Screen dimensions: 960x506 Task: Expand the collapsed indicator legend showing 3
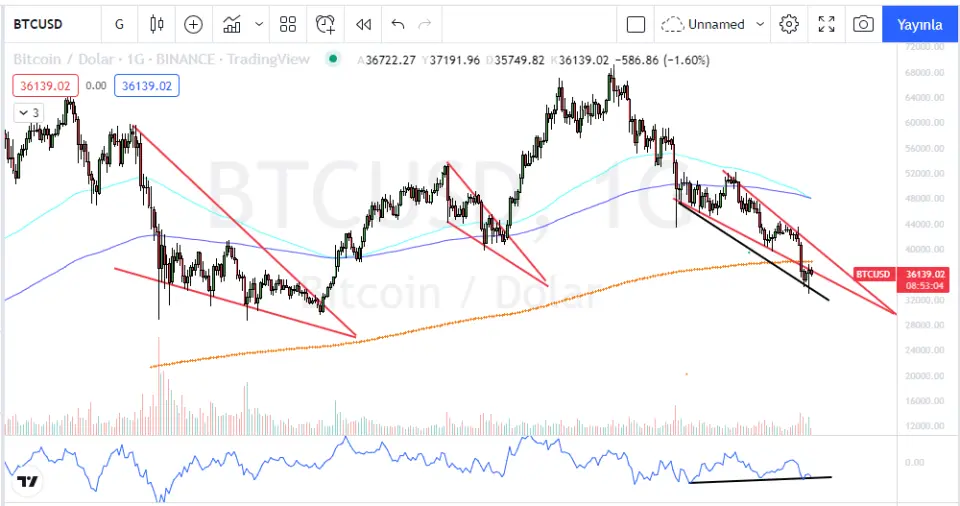[27, 113]
